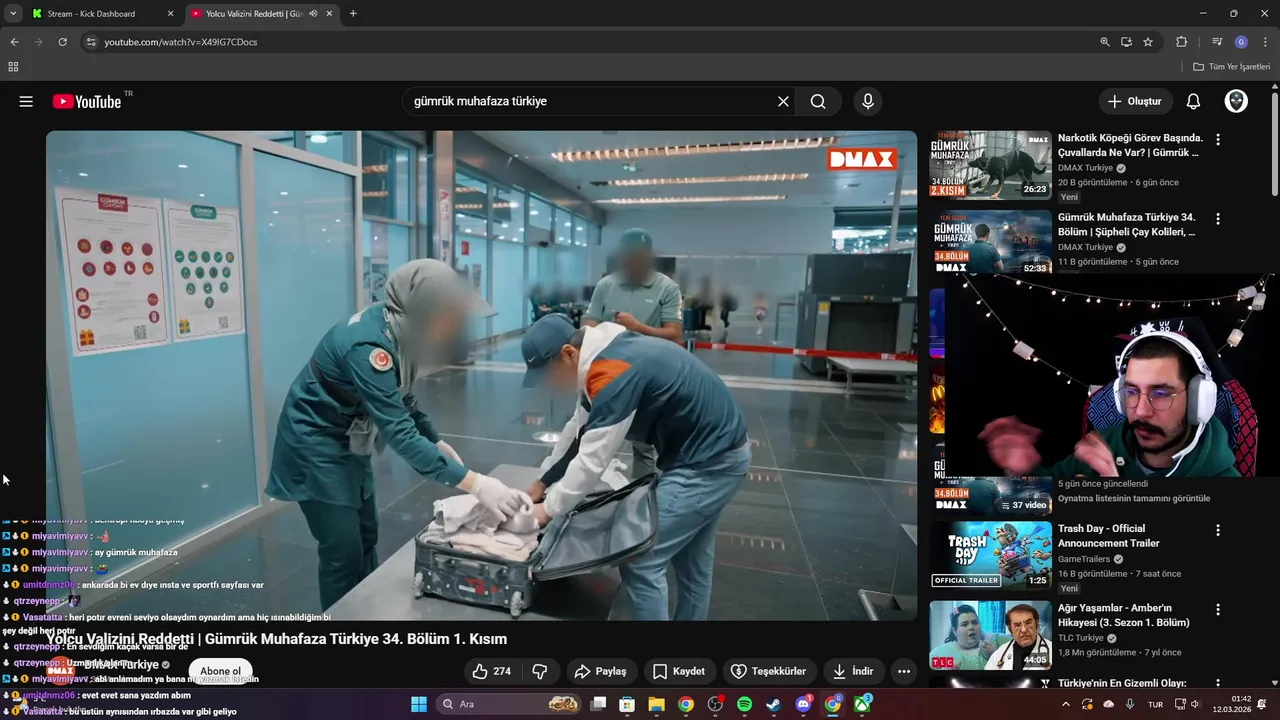1280x720 pixels.
Task: View site information icon in address bar
Action: tap(91, 42)
